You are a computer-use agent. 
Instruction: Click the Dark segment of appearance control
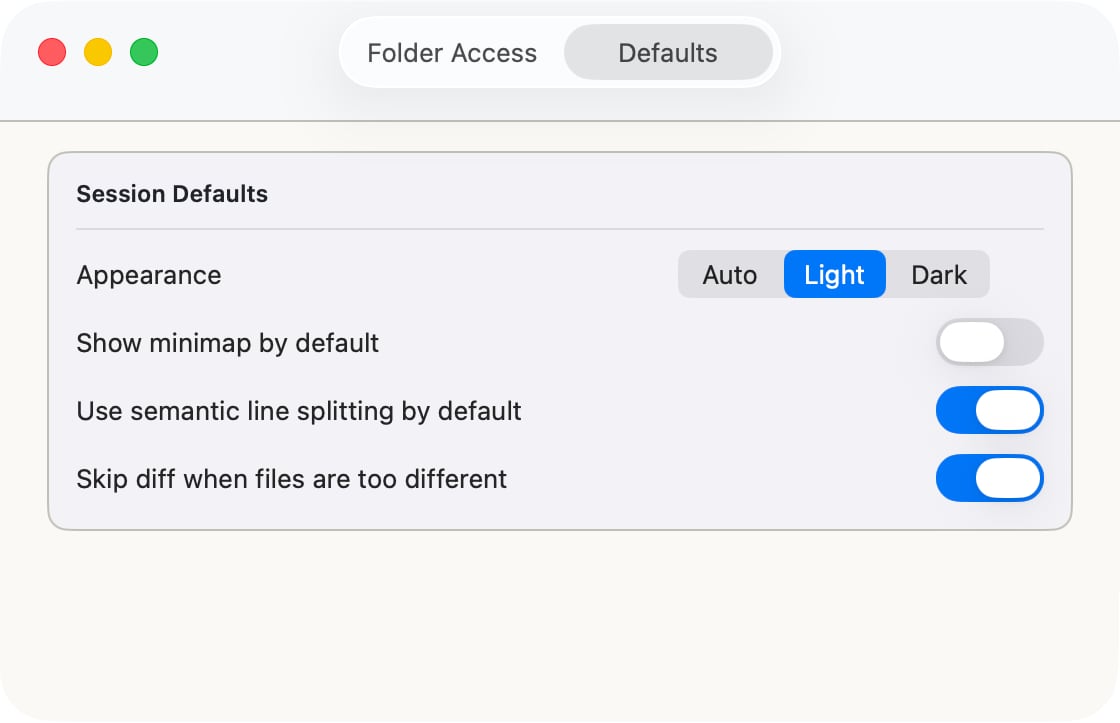coord(937,275)
